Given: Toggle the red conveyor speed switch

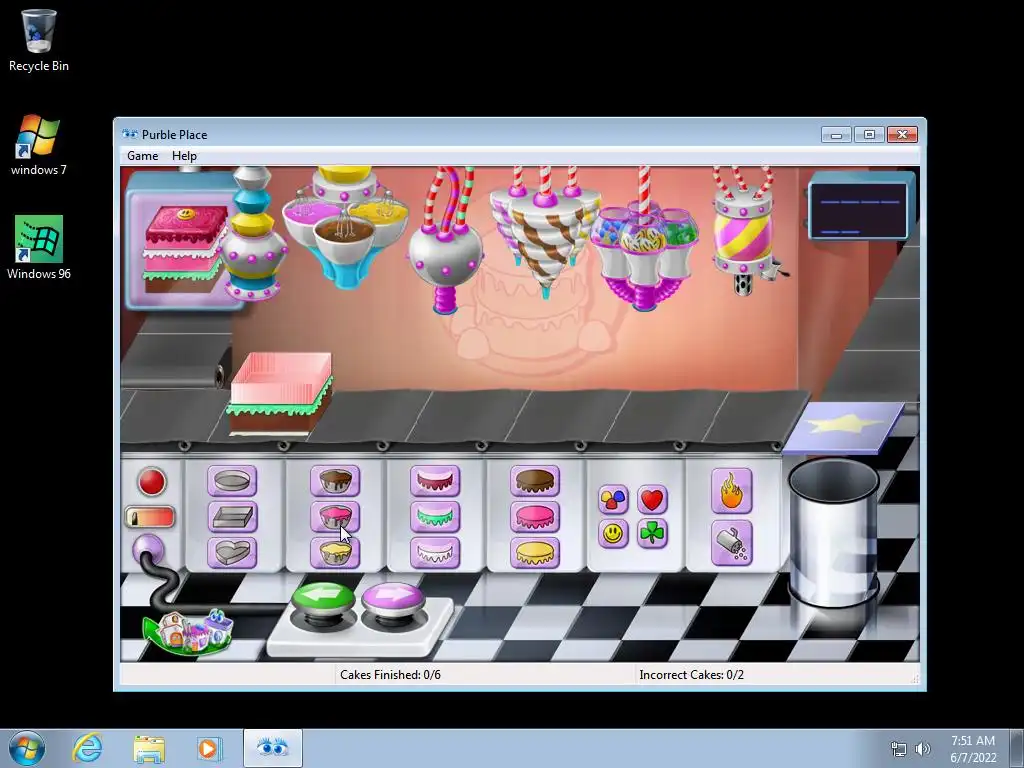Looking at the screenshot, I should [150, 518].
